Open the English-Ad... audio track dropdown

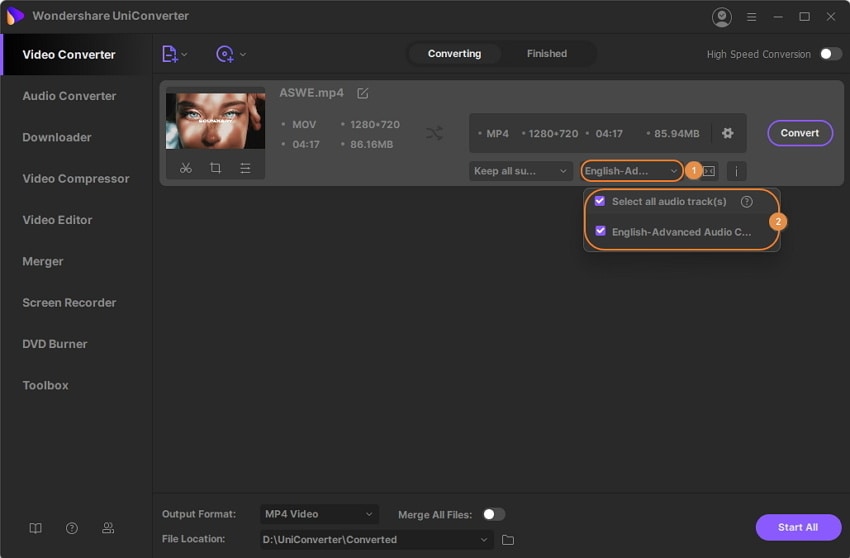[632, 171]
